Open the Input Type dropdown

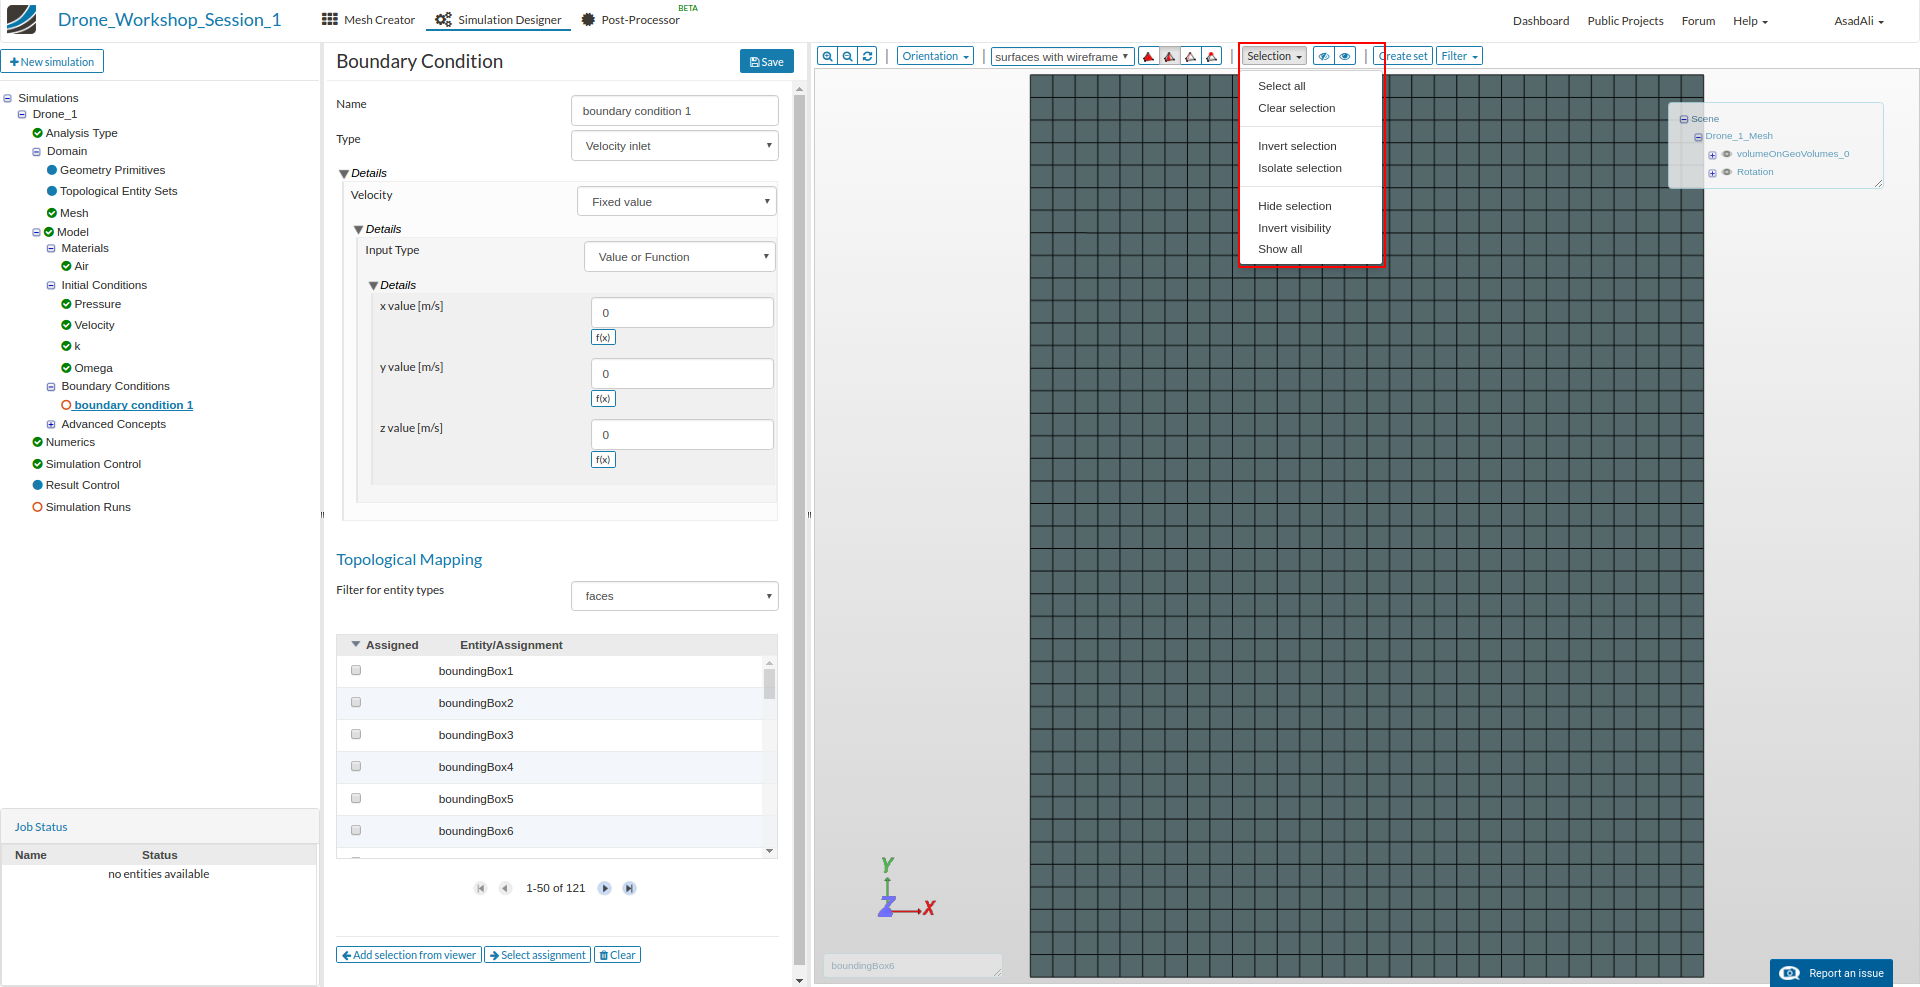point(680,257)
